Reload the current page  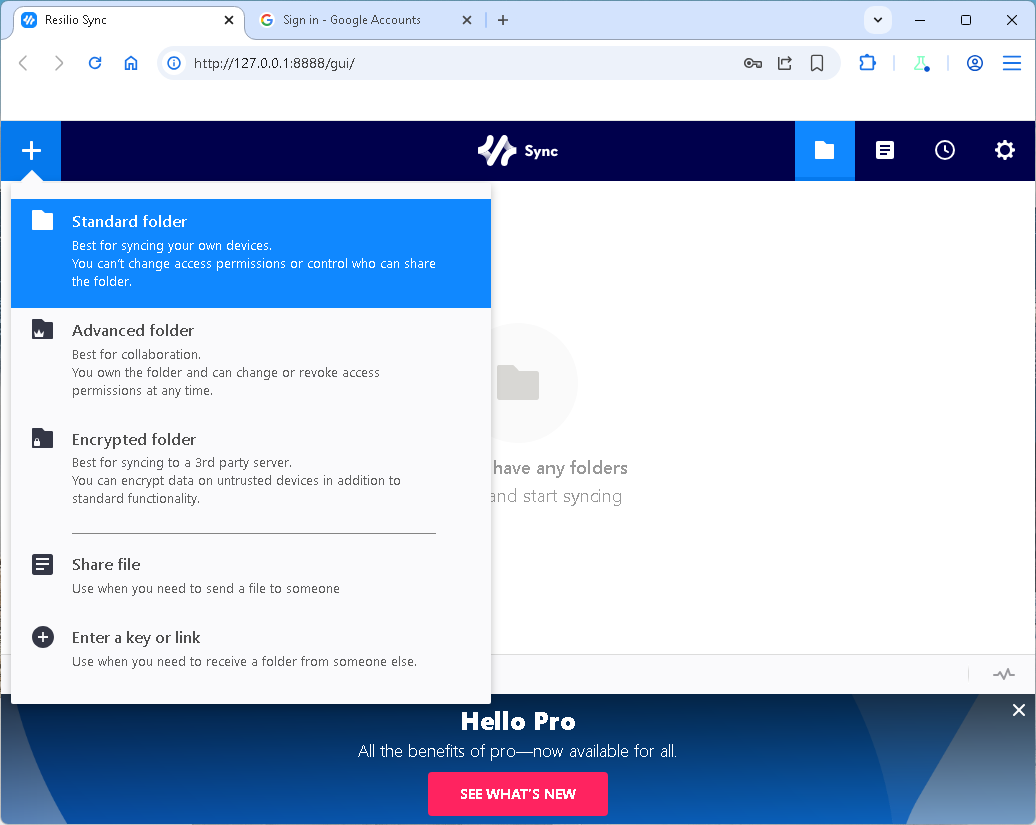pos(95,63)
